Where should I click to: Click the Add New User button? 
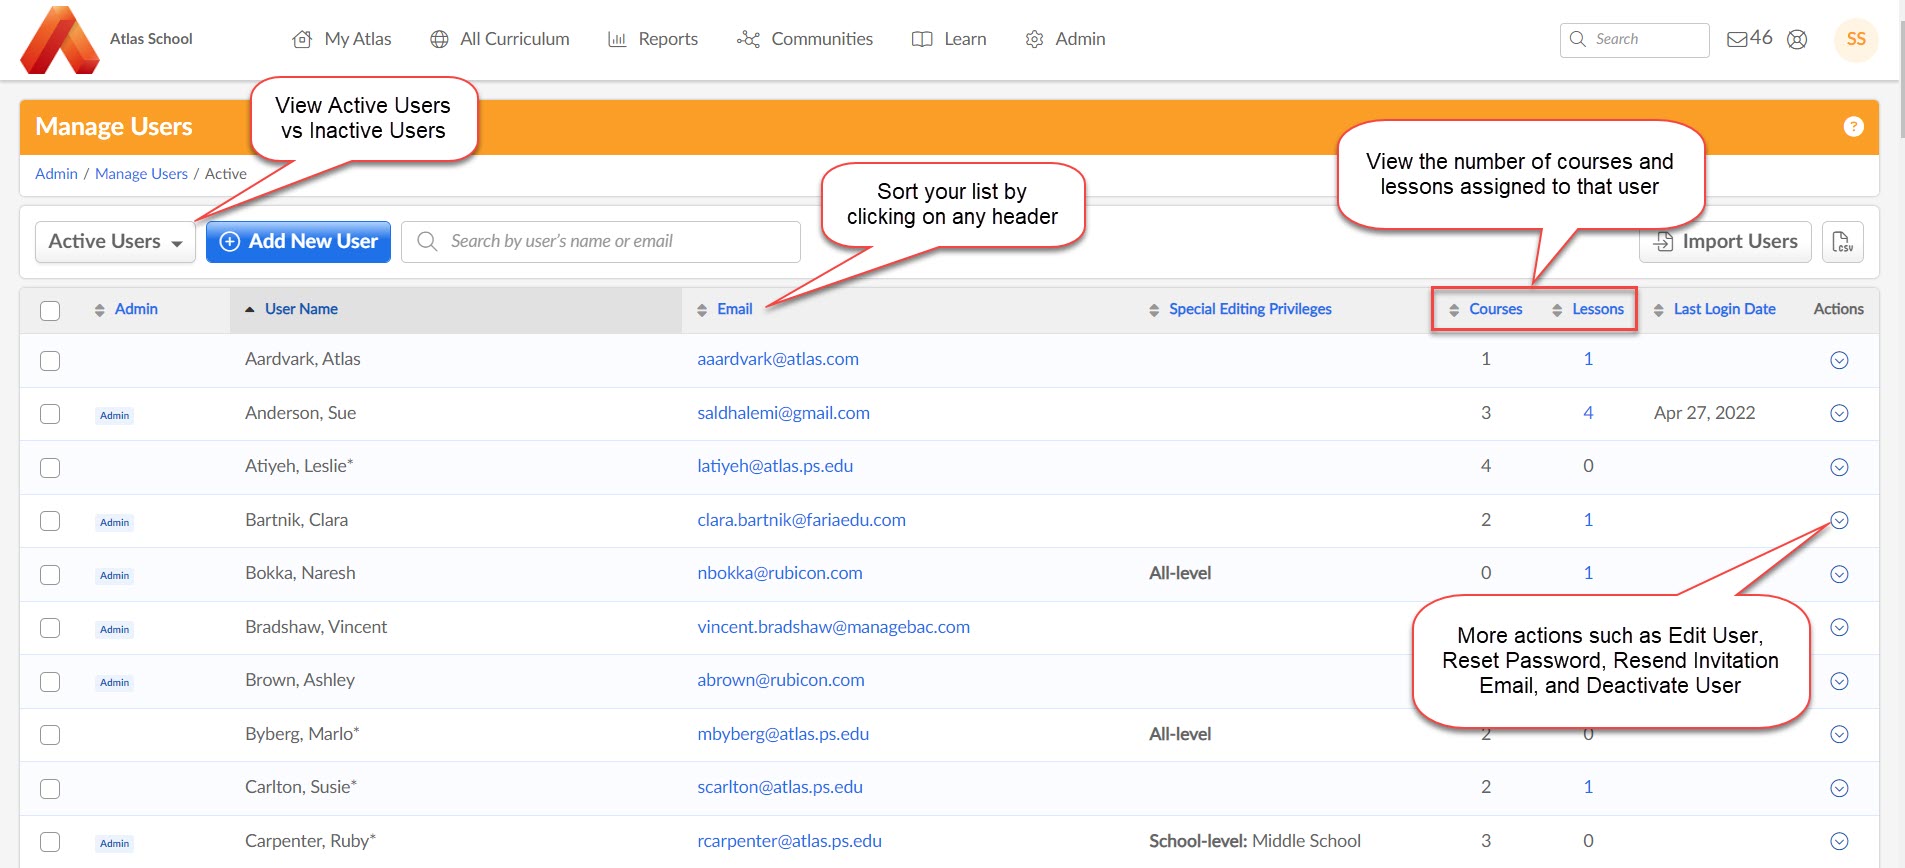point(298,242)
